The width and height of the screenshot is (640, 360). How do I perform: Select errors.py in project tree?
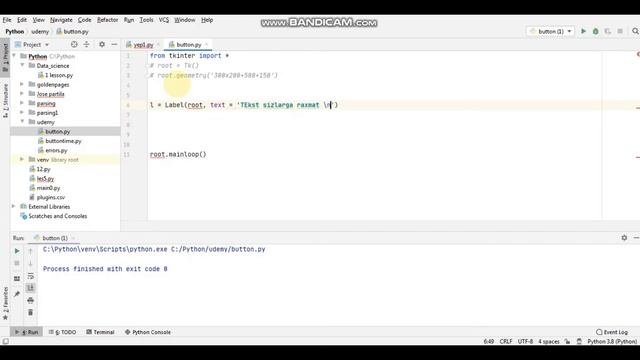(x=56, y=150)
